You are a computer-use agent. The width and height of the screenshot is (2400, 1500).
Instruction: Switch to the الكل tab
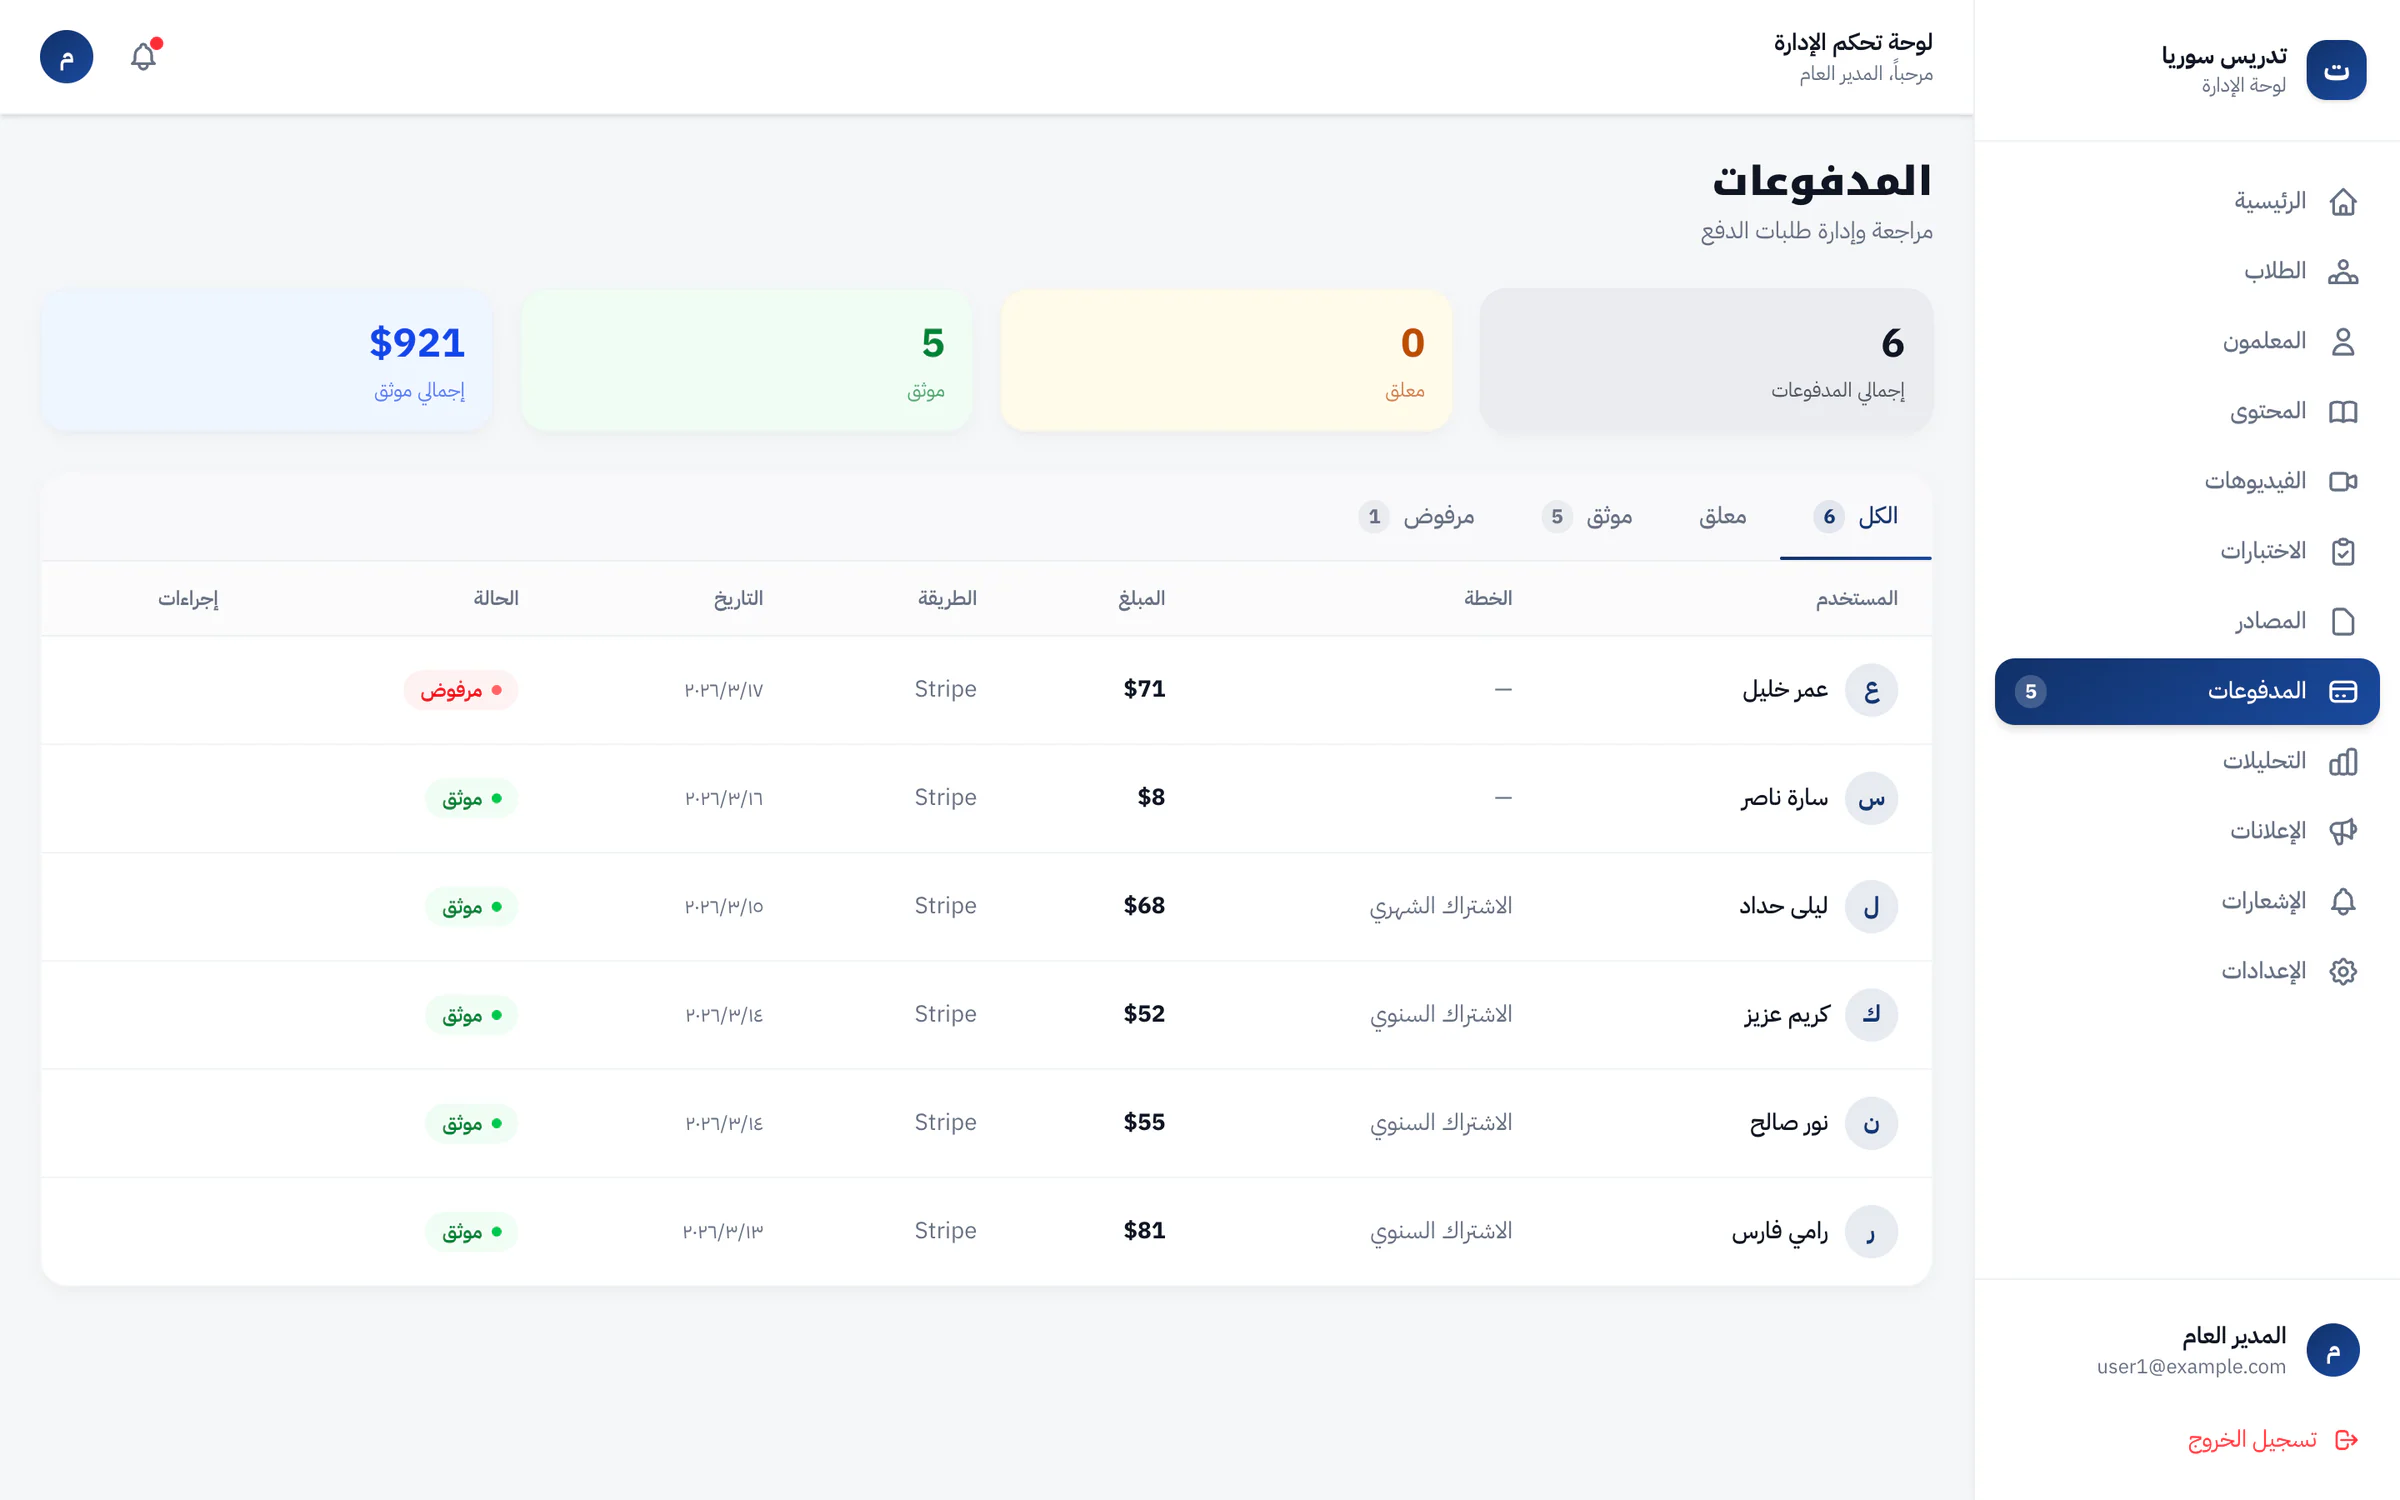(1855, 517)
